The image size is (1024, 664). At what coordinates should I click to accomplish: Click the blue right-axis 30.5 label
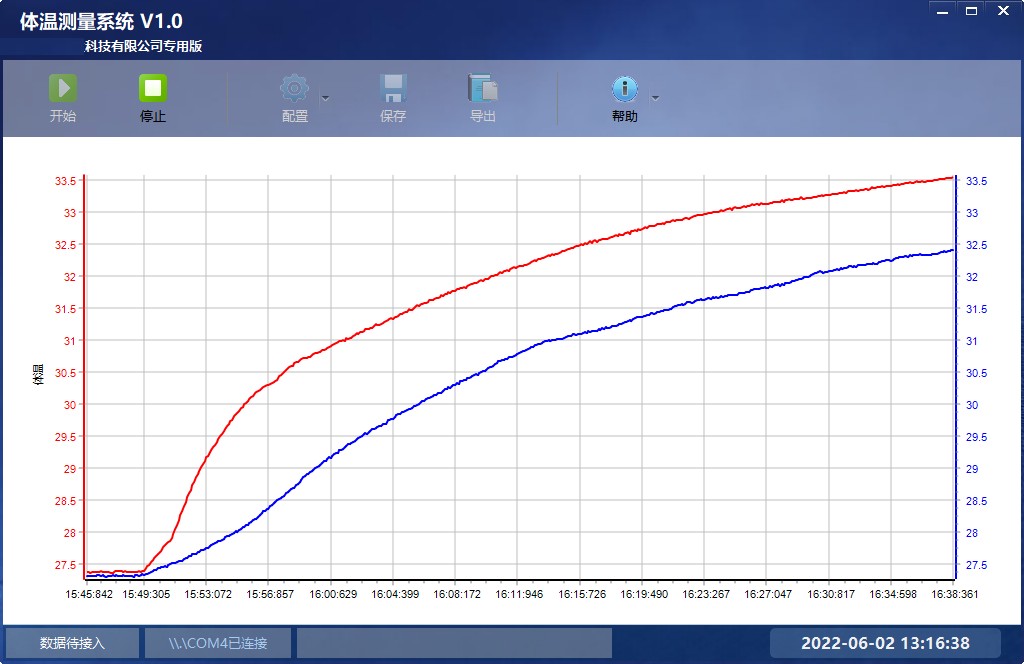pyautogui.click(x=976, y=373)
